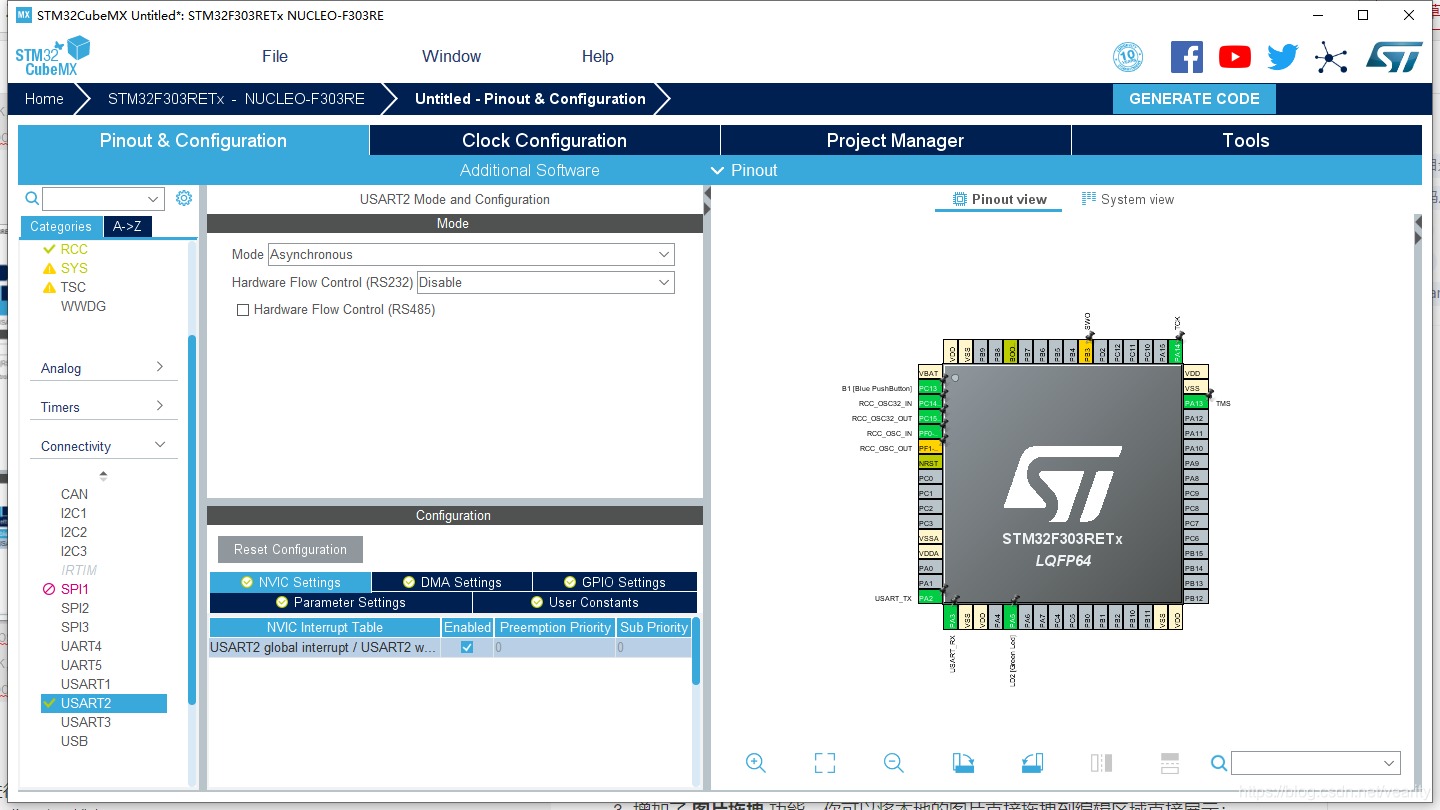Image resolution: width=1440 pixels, height=810 pixels.
Task: Select pin PA13 labeled TMS
Action: point(1196,403)
